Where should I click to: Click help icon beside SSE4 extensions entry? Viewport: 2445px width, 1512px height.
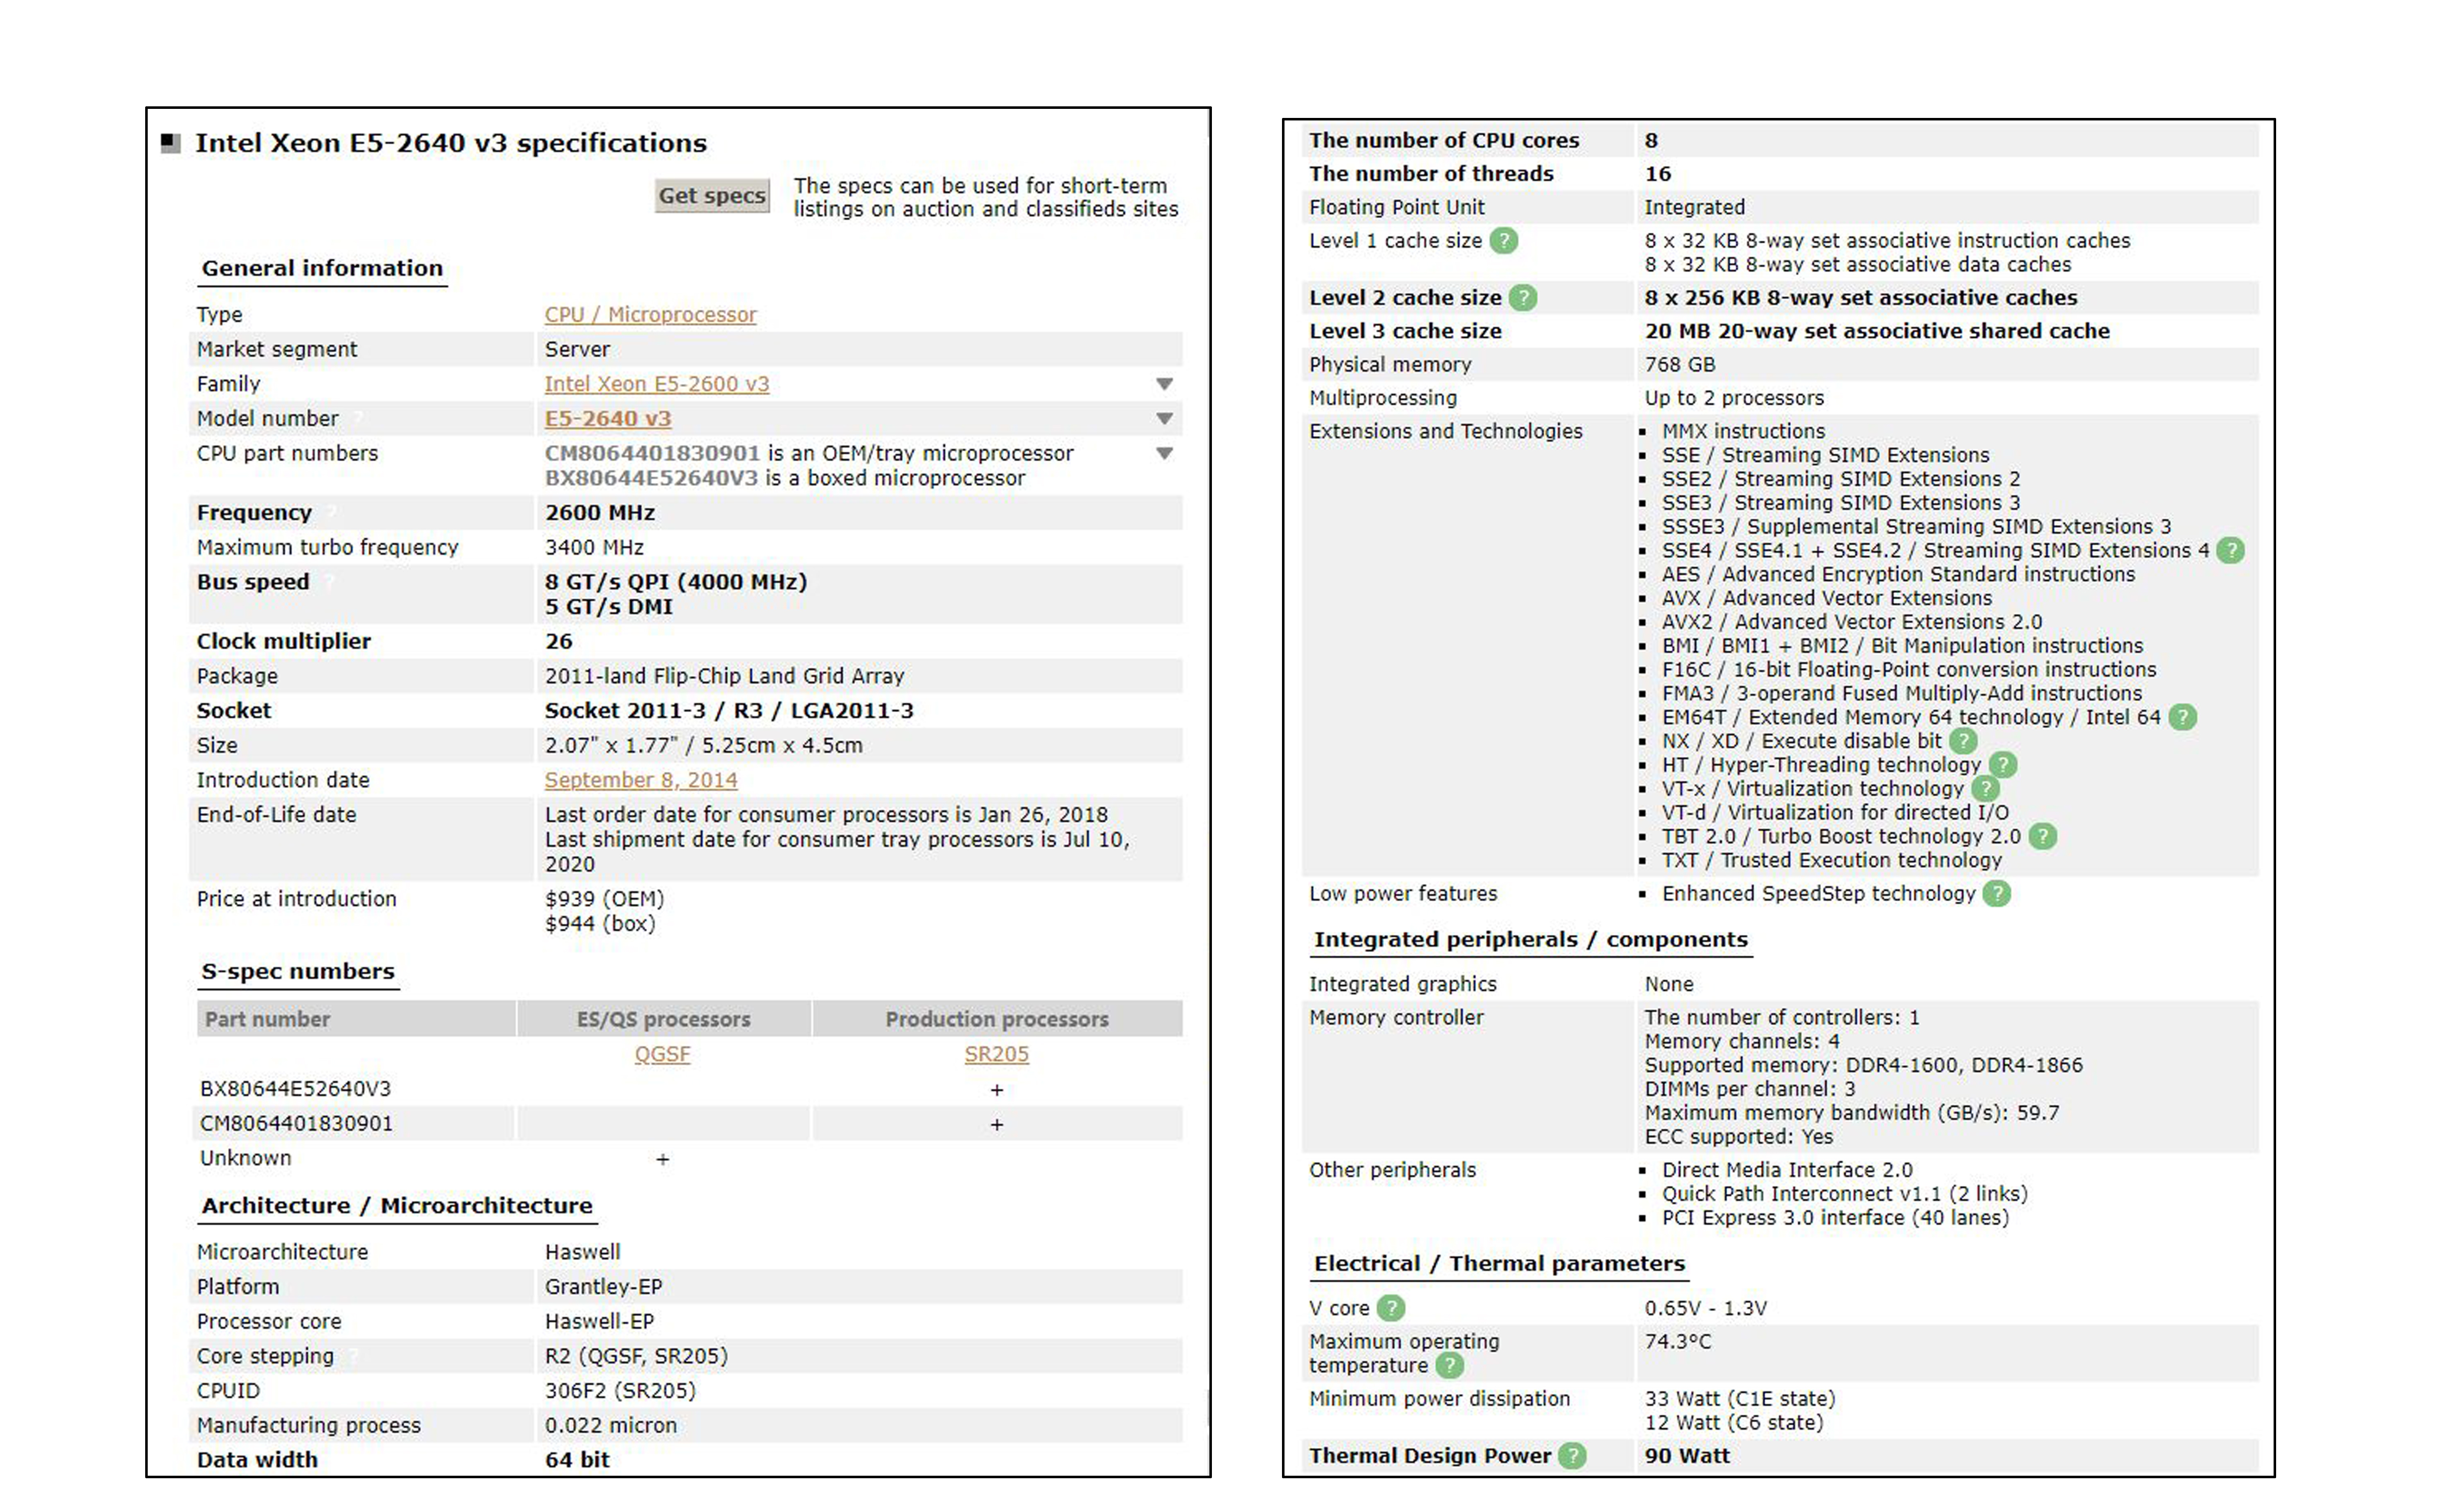click(x=2230, y=551)
